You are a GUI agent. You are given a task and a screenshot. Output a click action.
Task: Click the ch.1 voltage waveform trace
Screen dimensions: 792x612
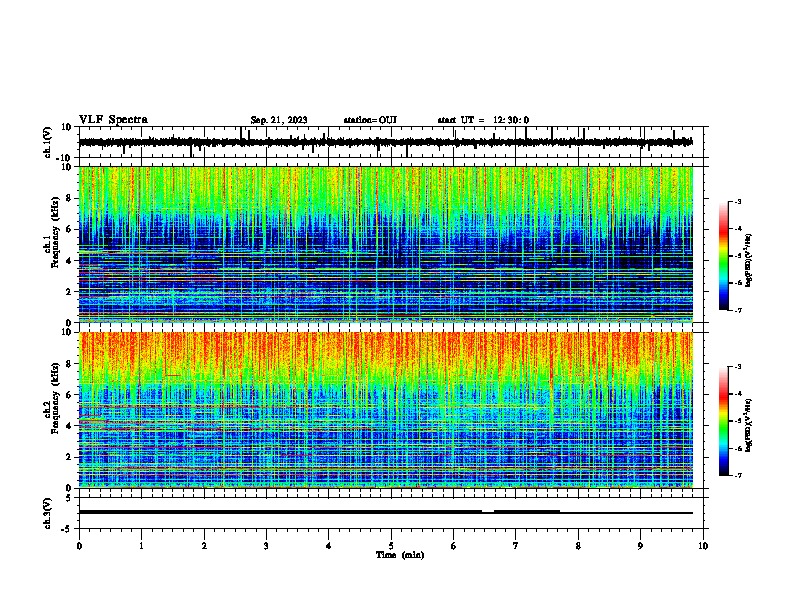coord(386,142)
